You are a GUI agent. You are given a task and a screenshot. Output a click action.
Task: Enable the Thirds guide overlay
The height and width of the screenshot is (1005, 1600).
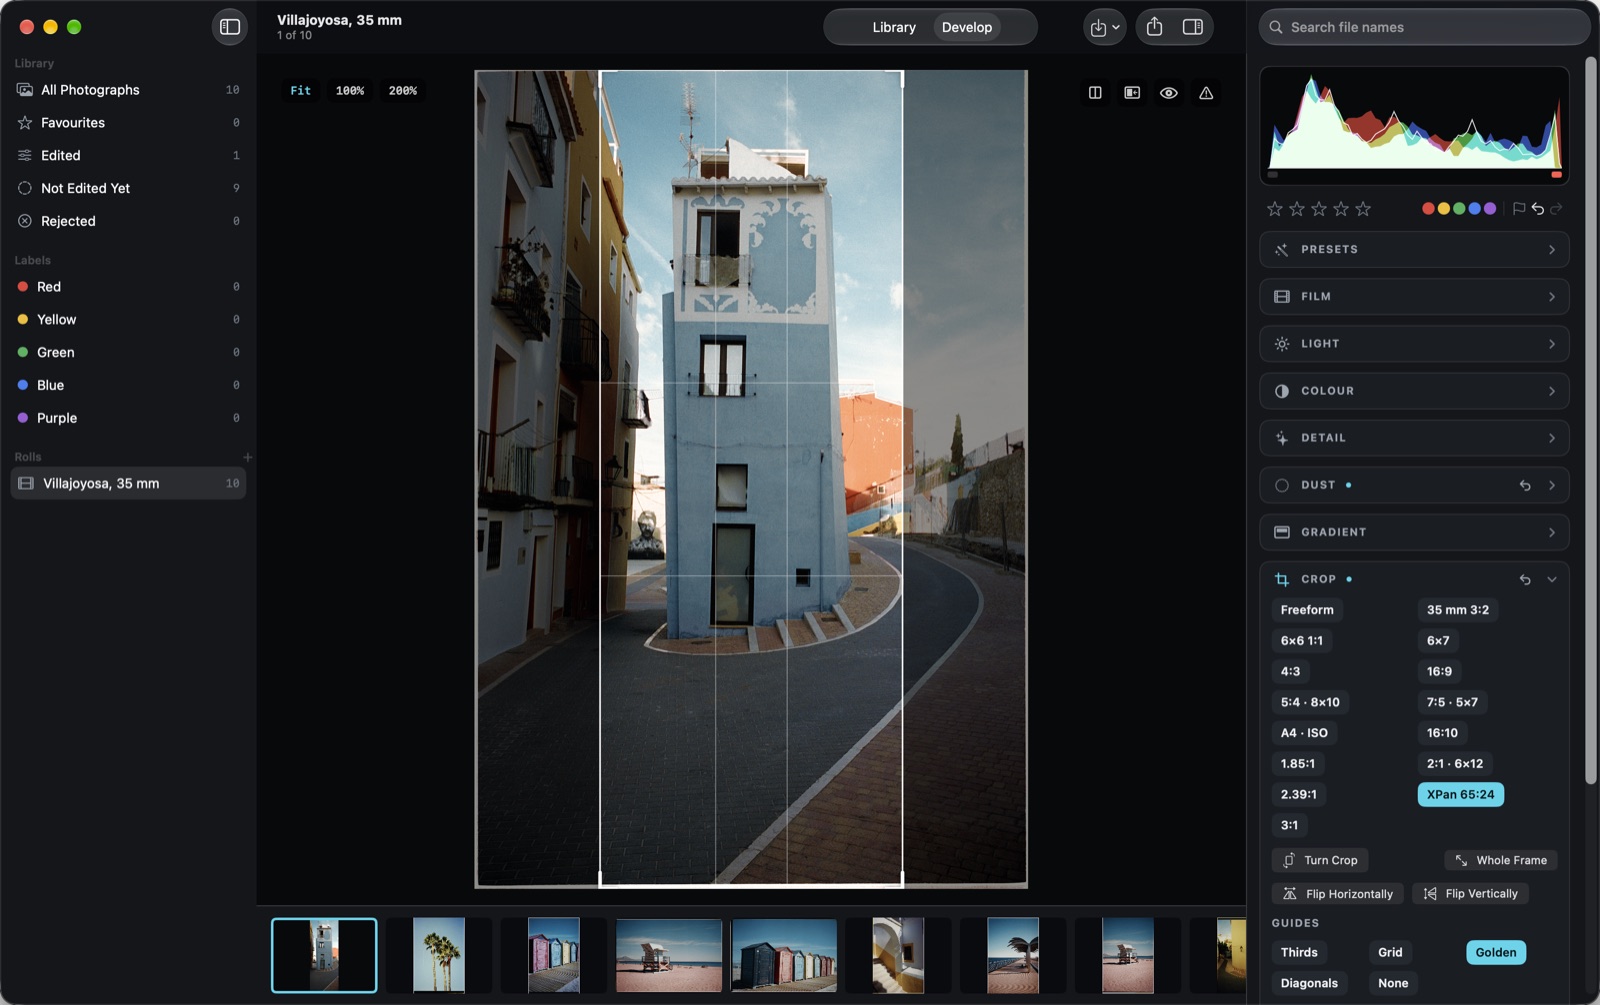[1299, 952]
